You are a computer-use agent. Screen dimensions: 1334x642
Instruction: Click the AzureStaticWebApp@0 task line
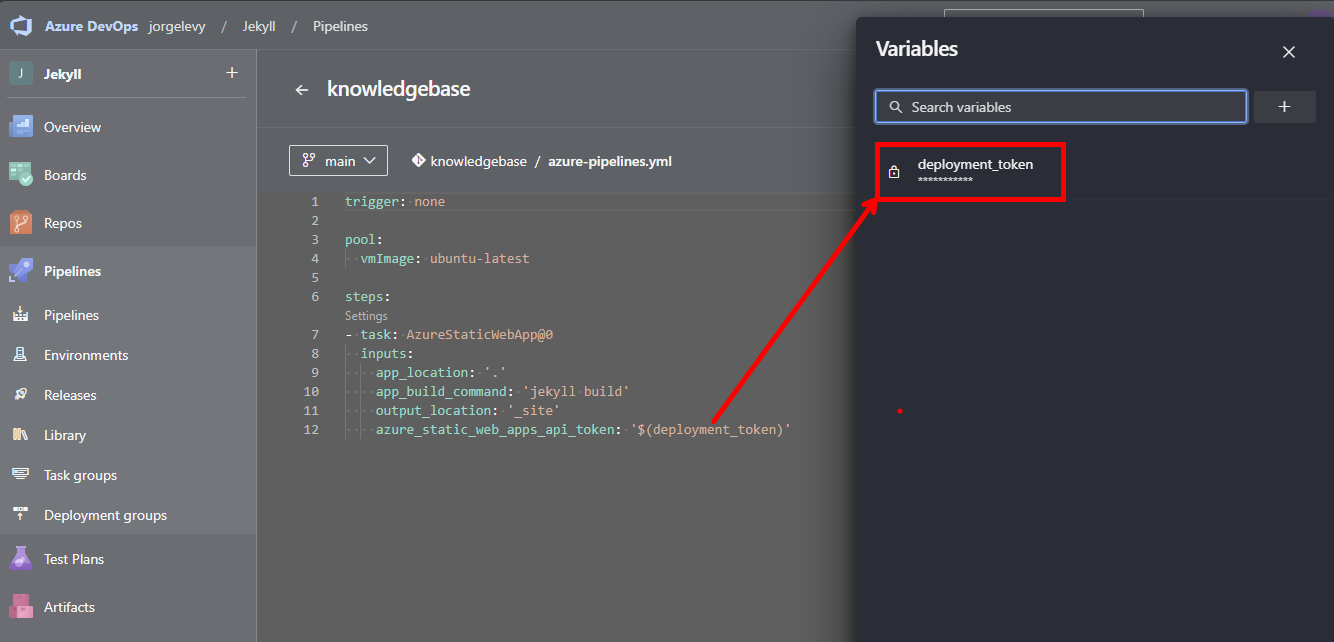449,334
